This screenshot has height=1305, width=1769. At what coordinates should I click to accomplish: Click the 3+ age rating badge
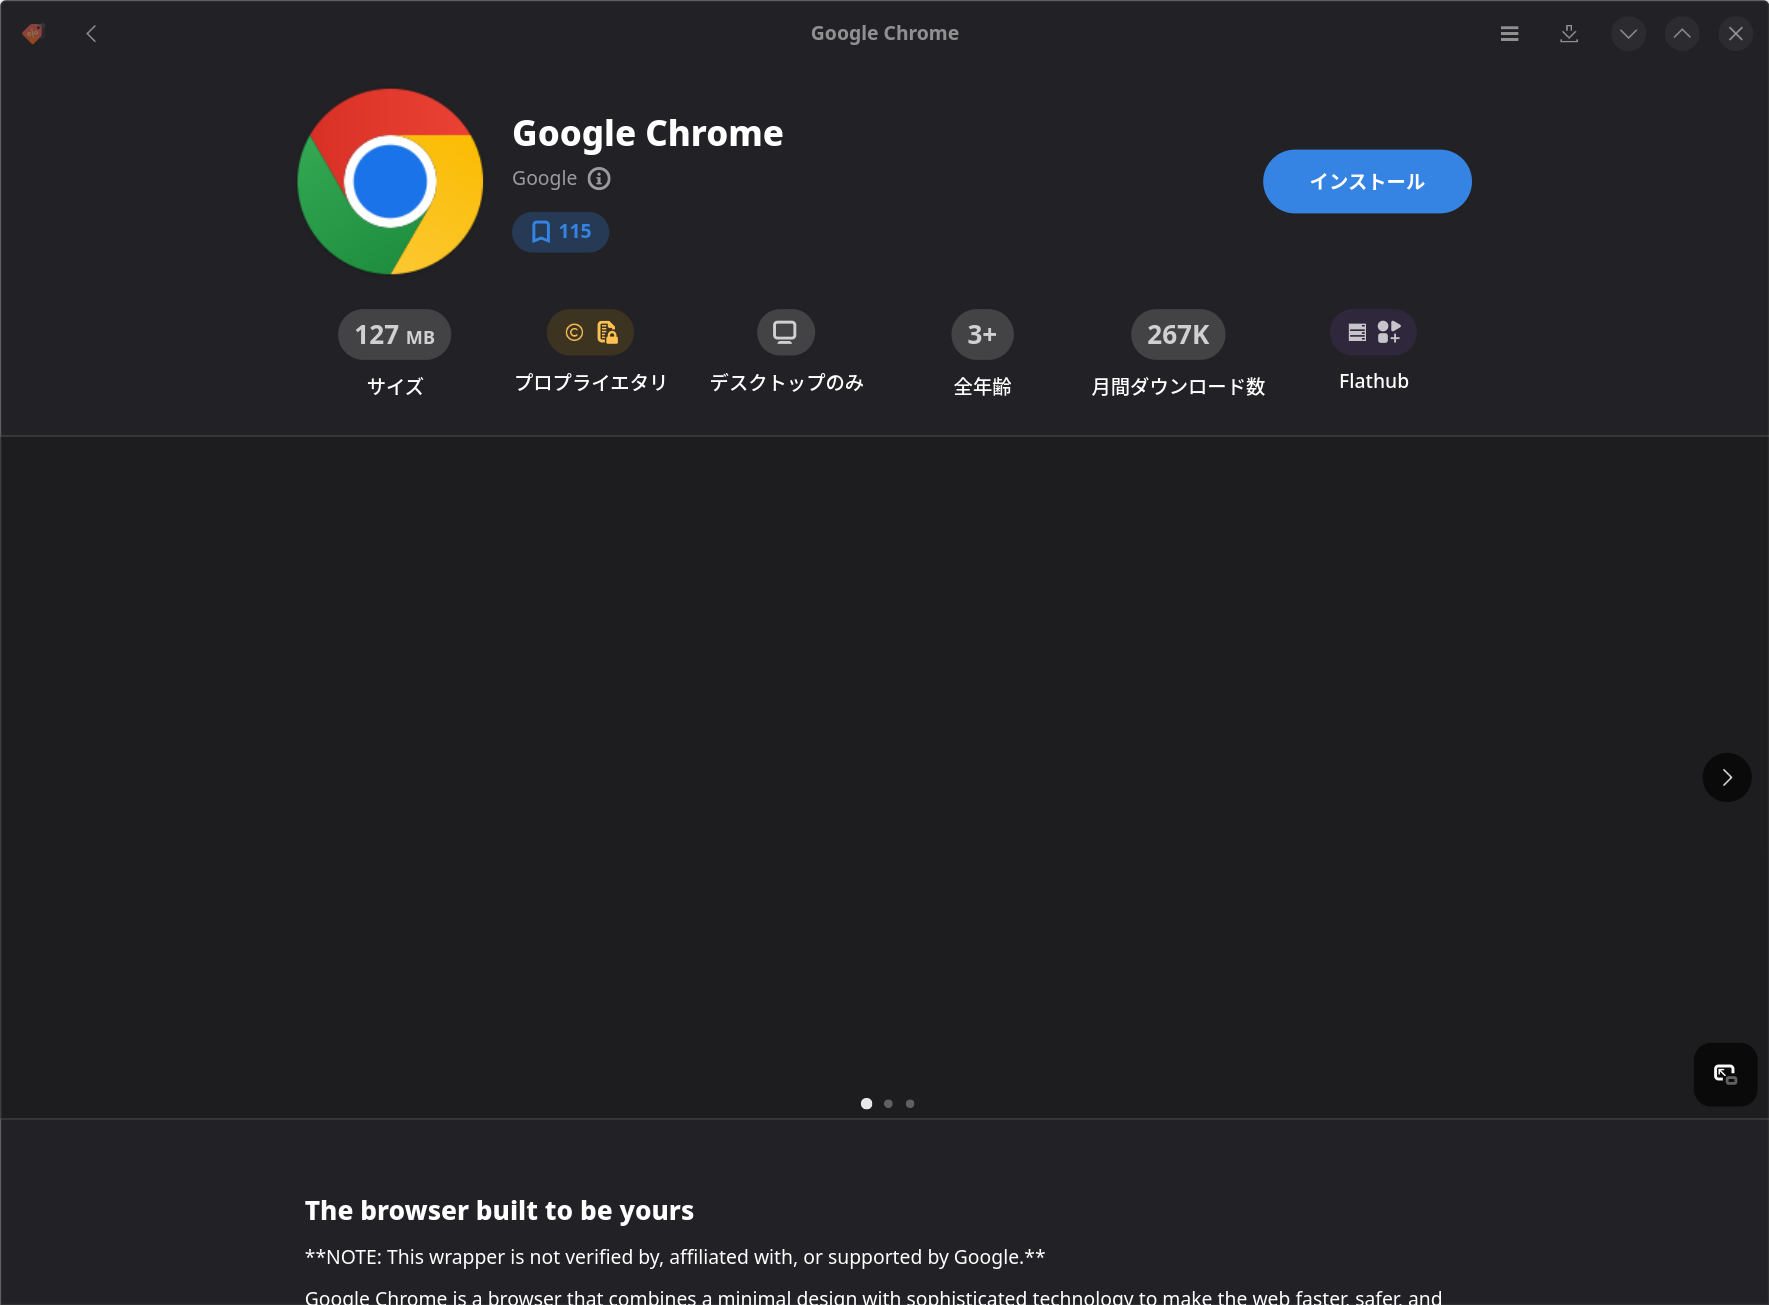981,334
